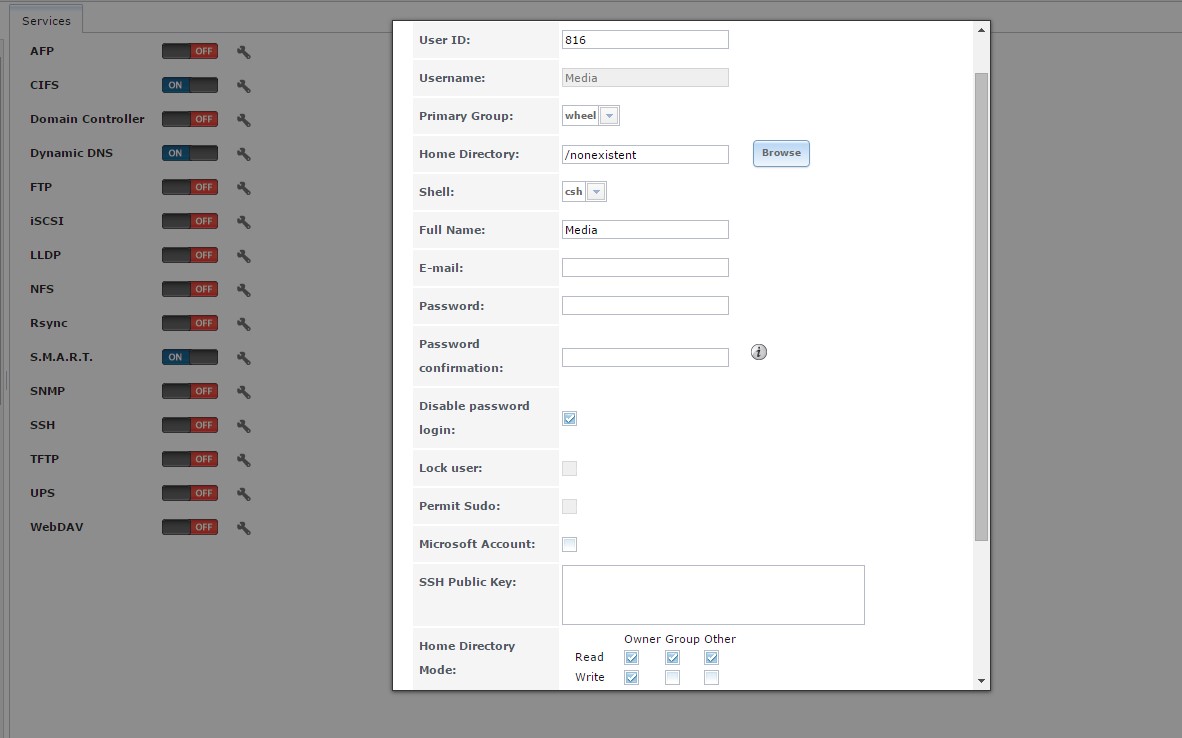Enable the SNMP service switch

(190, 391)
